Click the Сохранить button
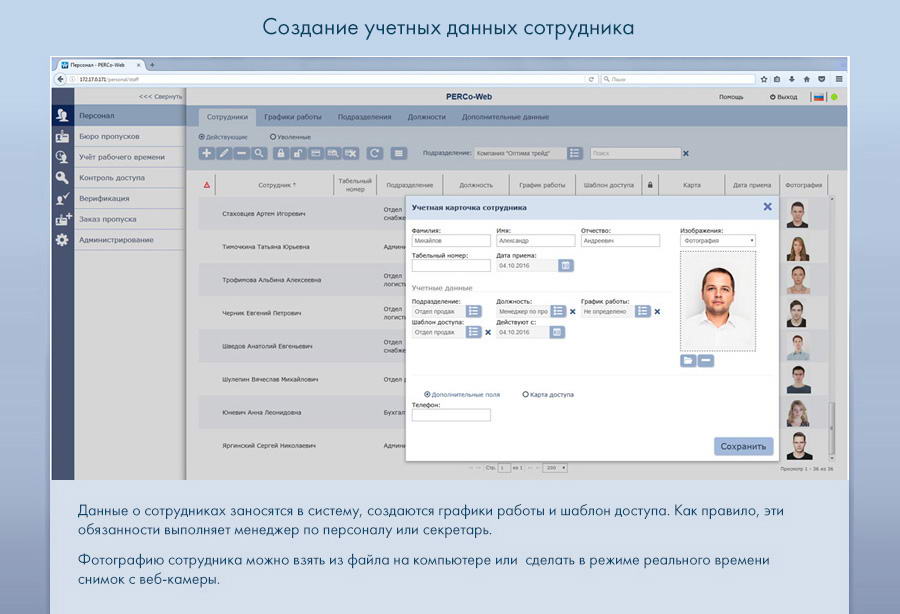Image resolution: width=900 pixels, height=614 pixels. pos(743,446)
